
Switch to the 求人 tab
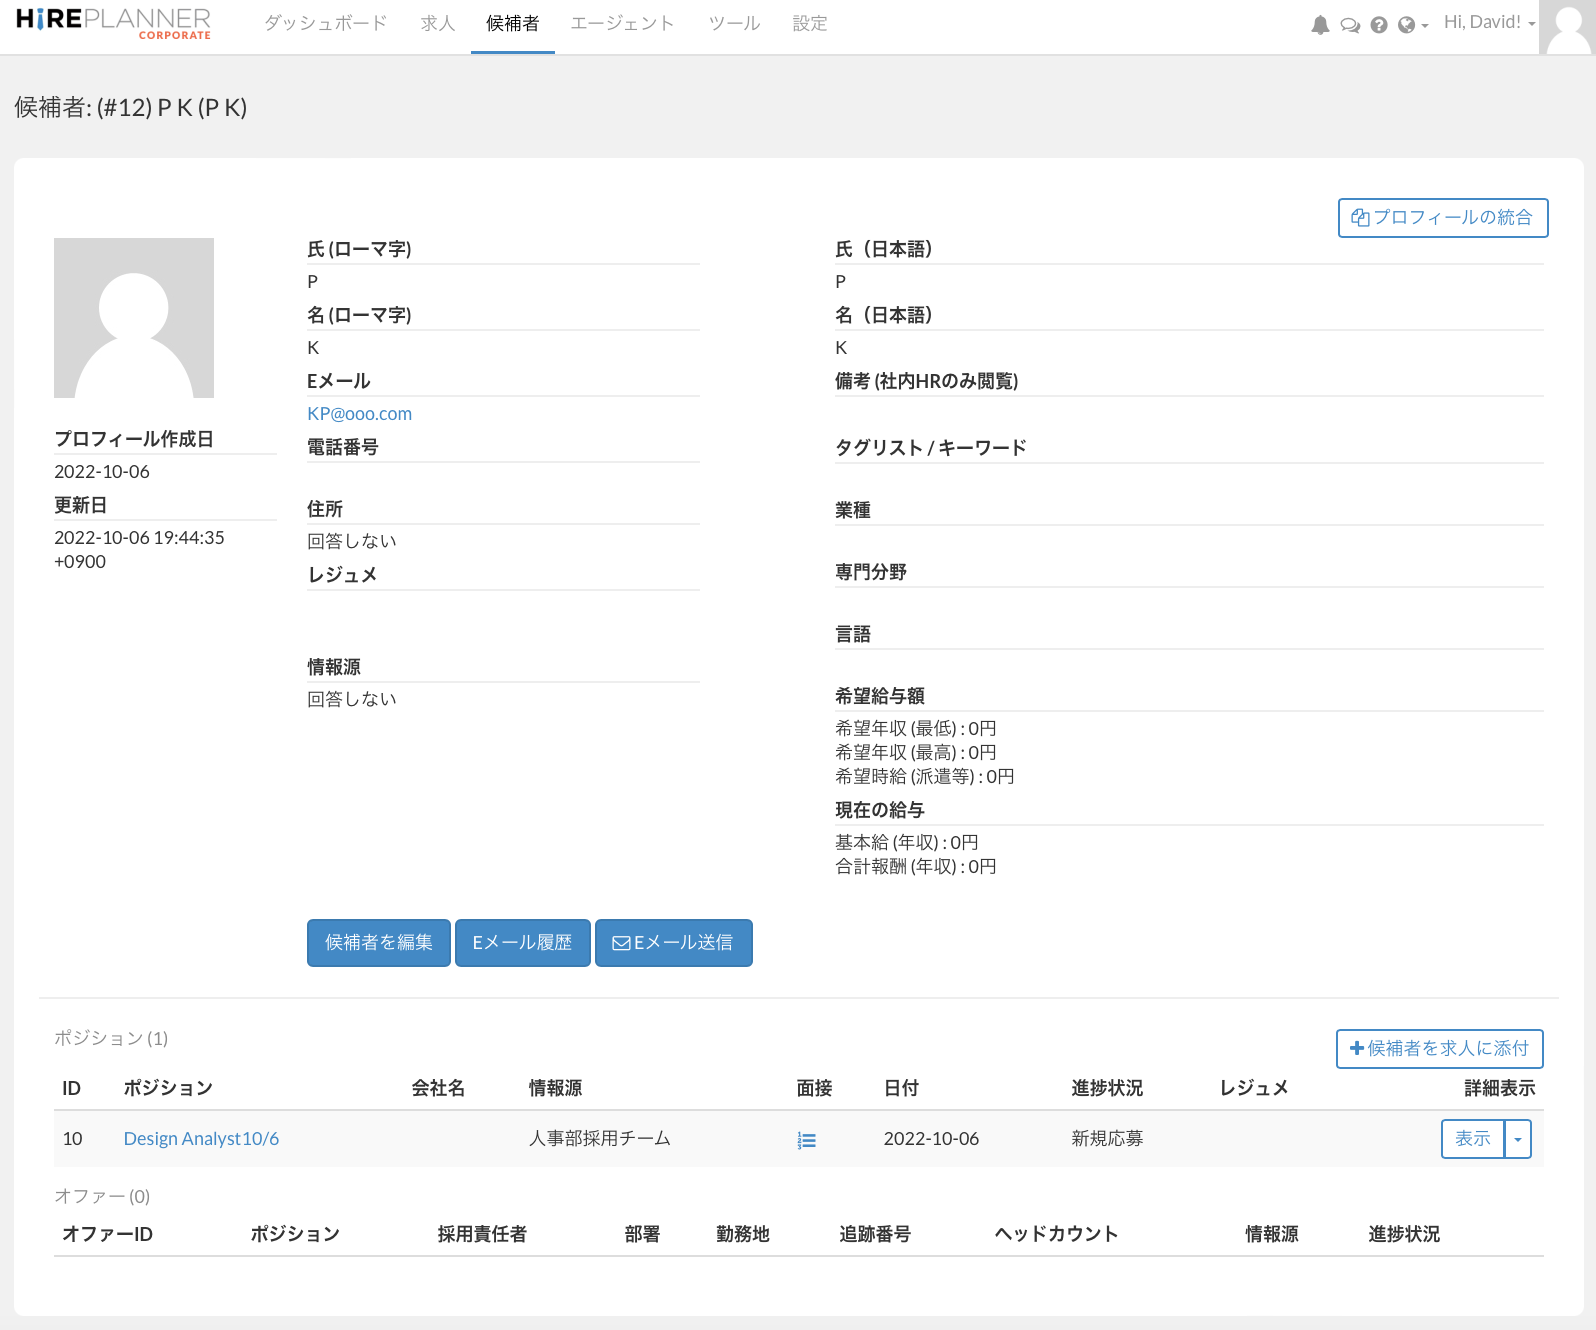pyautogui.click(x=438, y=23)
